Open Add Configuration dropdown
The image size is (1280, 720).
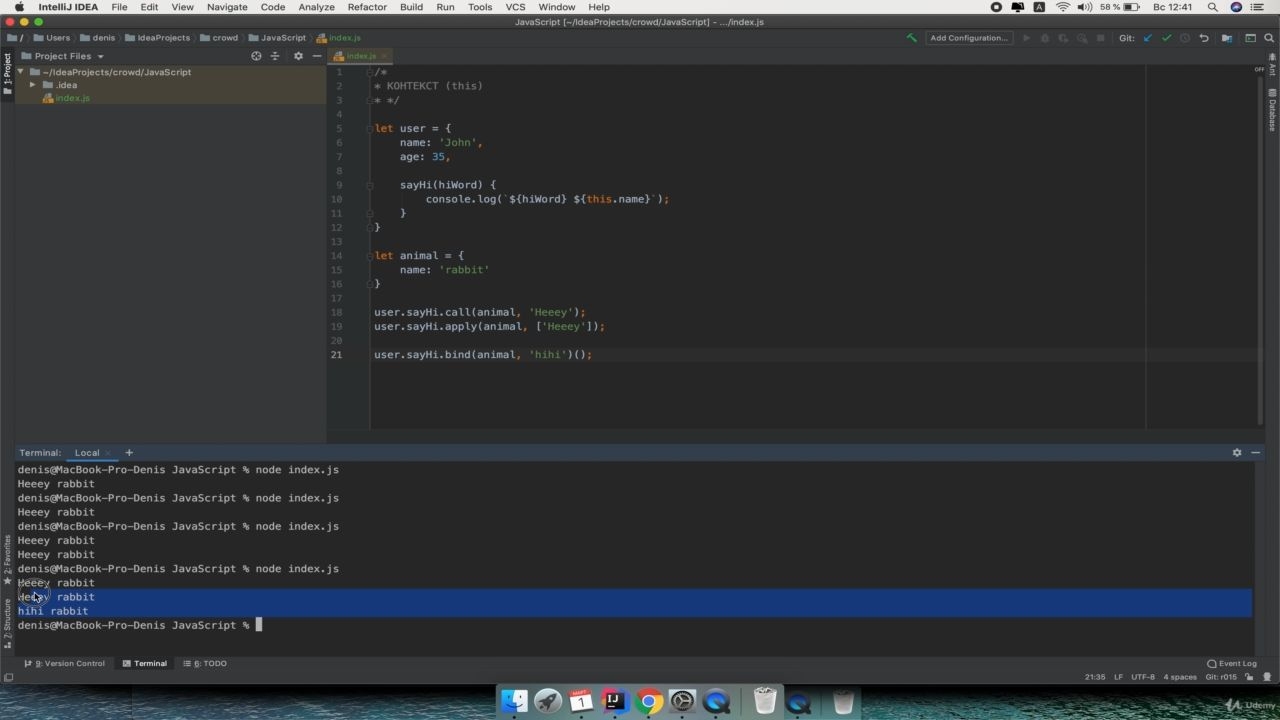pyautogui.click(x=969, y=38)
